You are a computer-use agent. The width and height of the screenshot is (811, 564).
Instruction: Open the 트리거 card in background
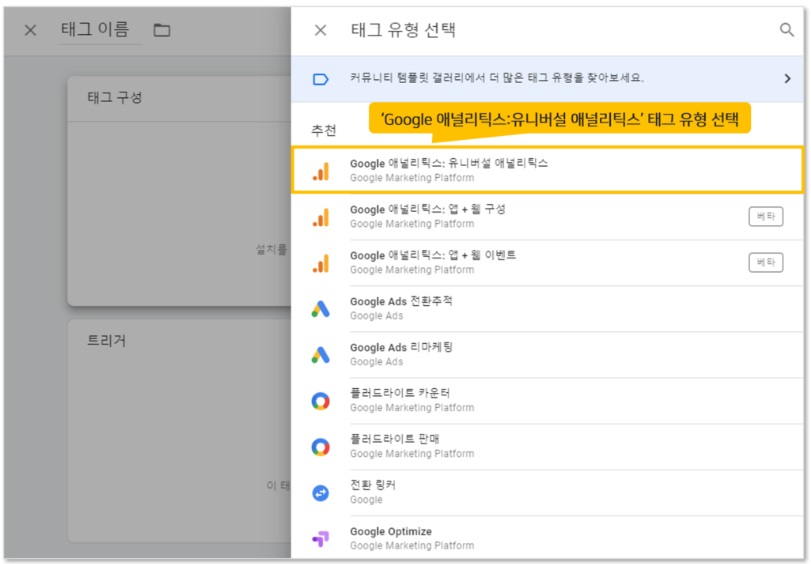(179, 431)
